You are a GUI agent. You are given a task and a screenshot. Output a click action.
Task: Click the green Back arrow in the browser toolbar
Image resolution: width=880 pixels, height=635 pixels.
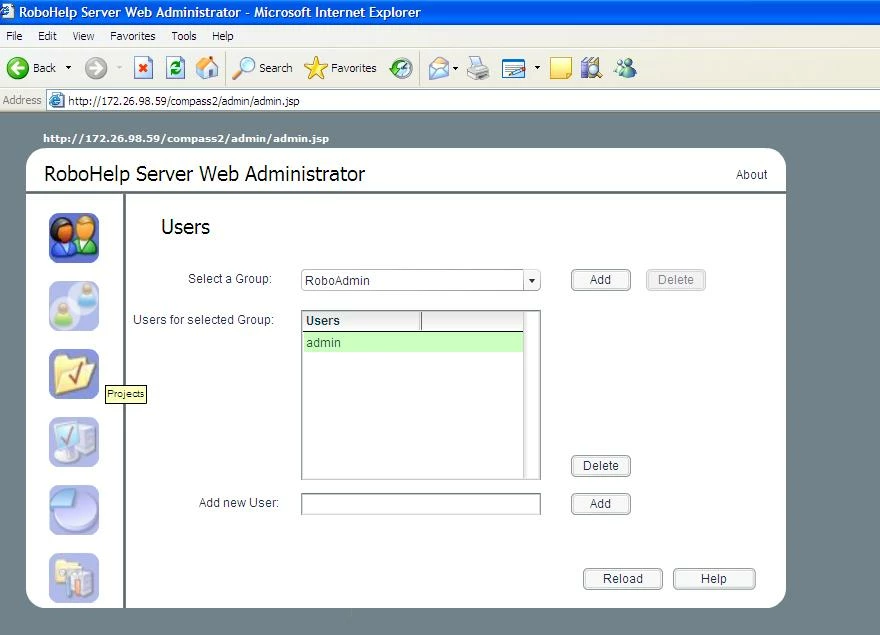[x=17, y=68]
